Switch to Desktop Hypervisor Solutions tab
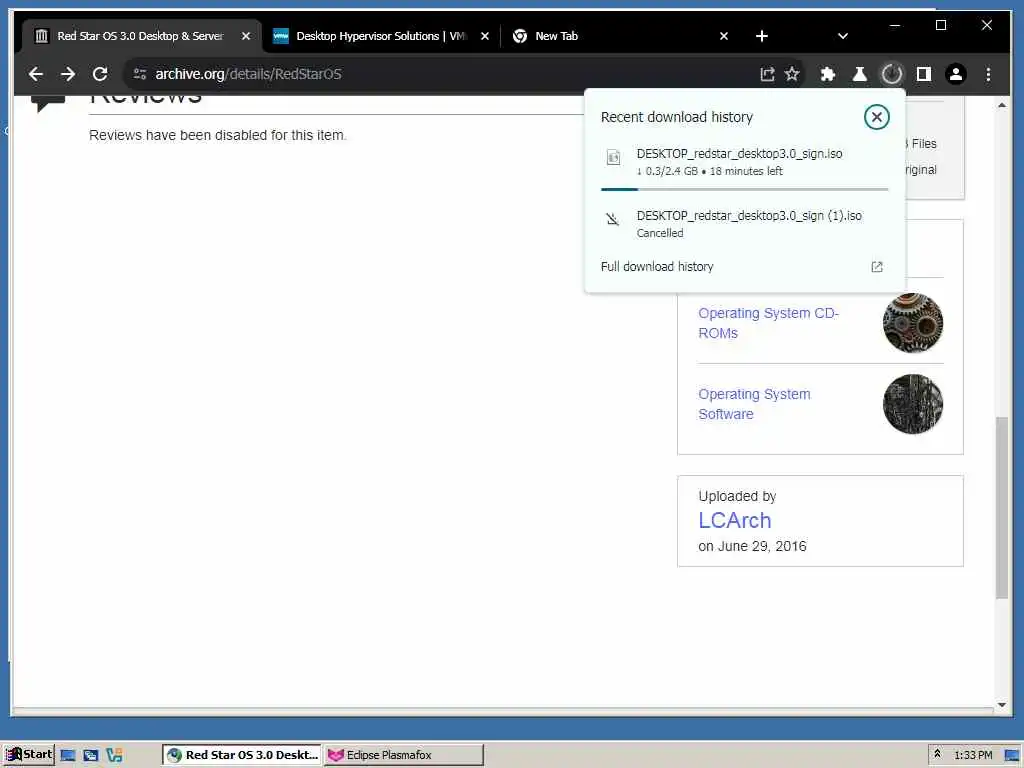This screenshot has width=1024, height=768. (381, 36)
